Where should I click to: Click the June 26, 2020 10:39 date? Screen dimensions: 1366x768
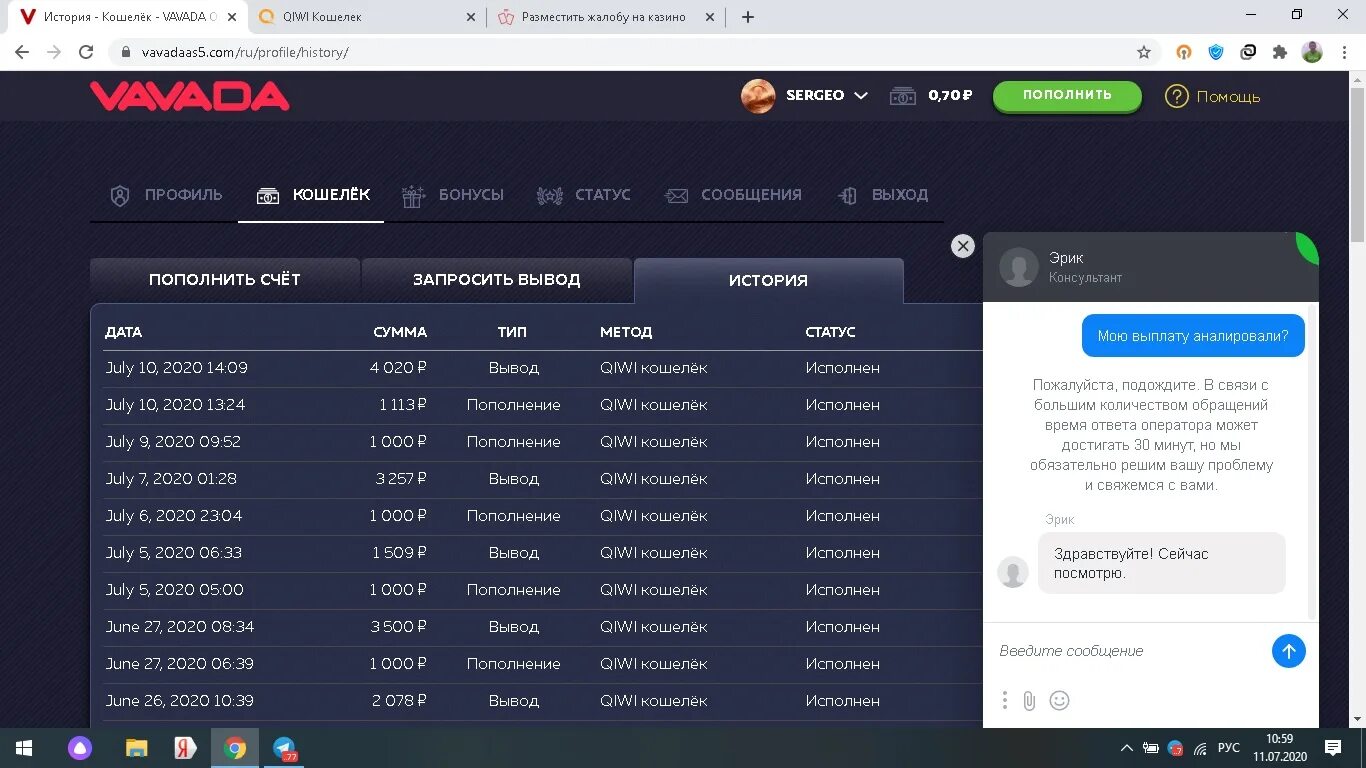(x=180, y=701)
